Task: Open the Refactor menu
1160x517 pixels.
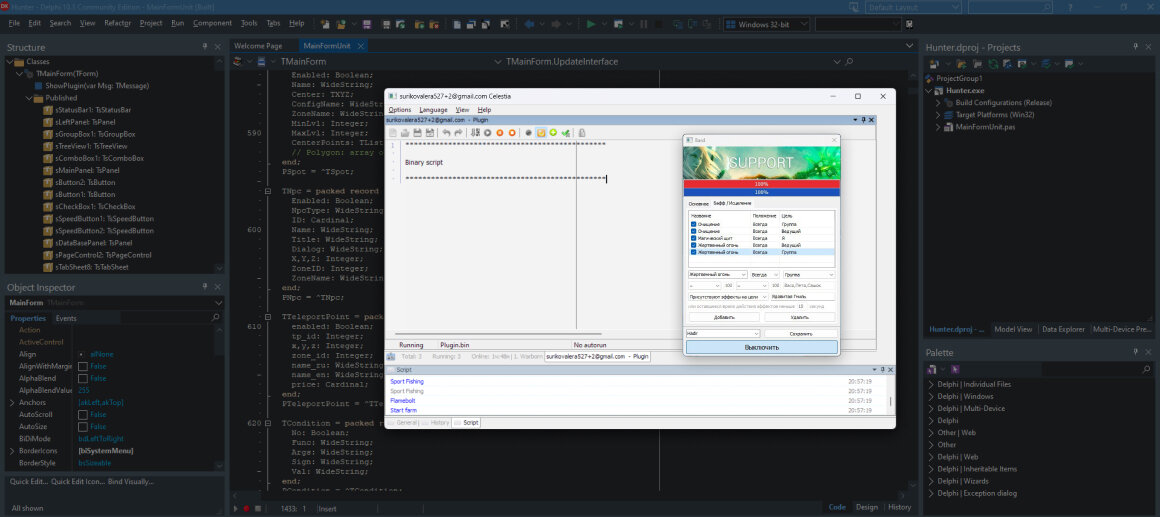Action: [x=117, y=23]
